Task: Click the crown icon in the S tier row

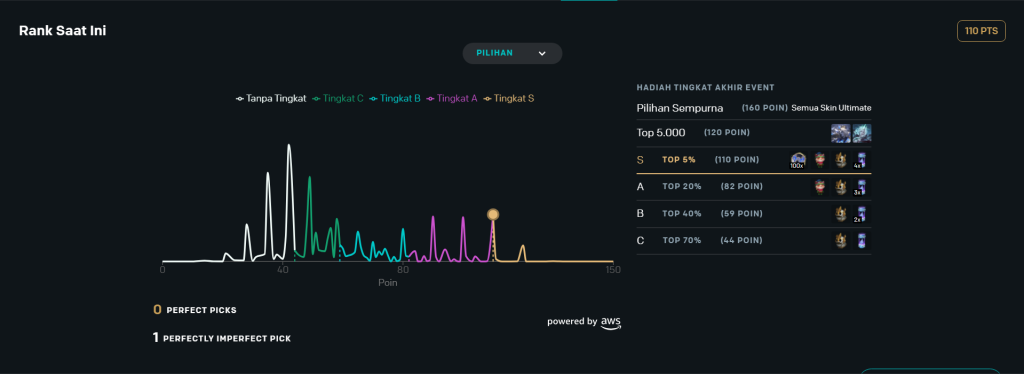Action: pyautogui.click(x=841, y=160)
